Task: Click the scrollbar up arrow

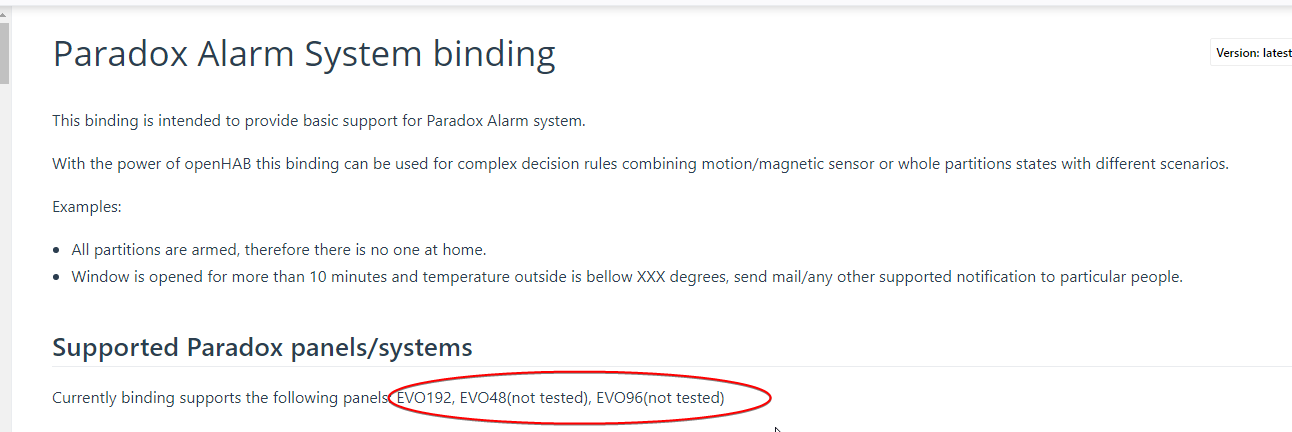Action: click(4, 15)
